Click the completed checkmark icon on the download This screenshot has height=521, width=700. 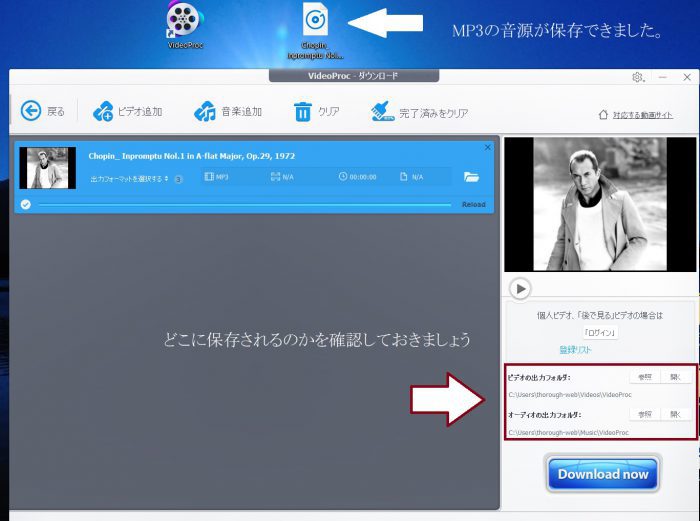pos(26,204)
